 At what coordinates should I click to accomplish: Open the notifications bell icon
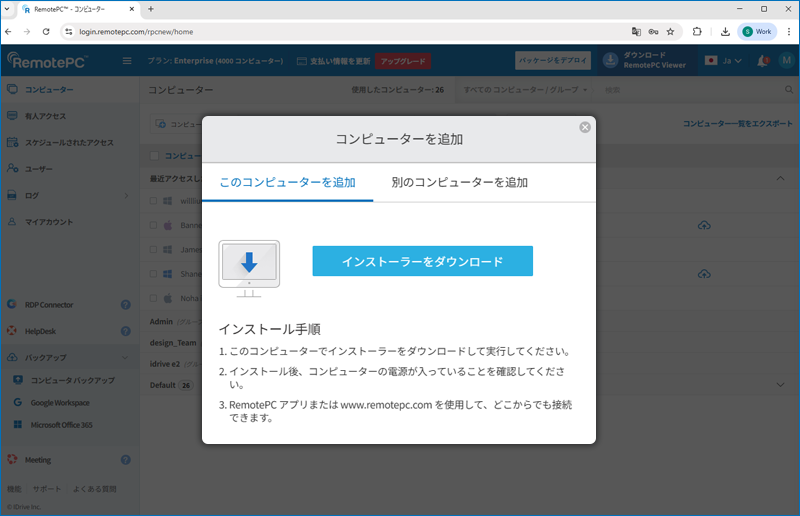pyautogui.click(x=762, y=61)
